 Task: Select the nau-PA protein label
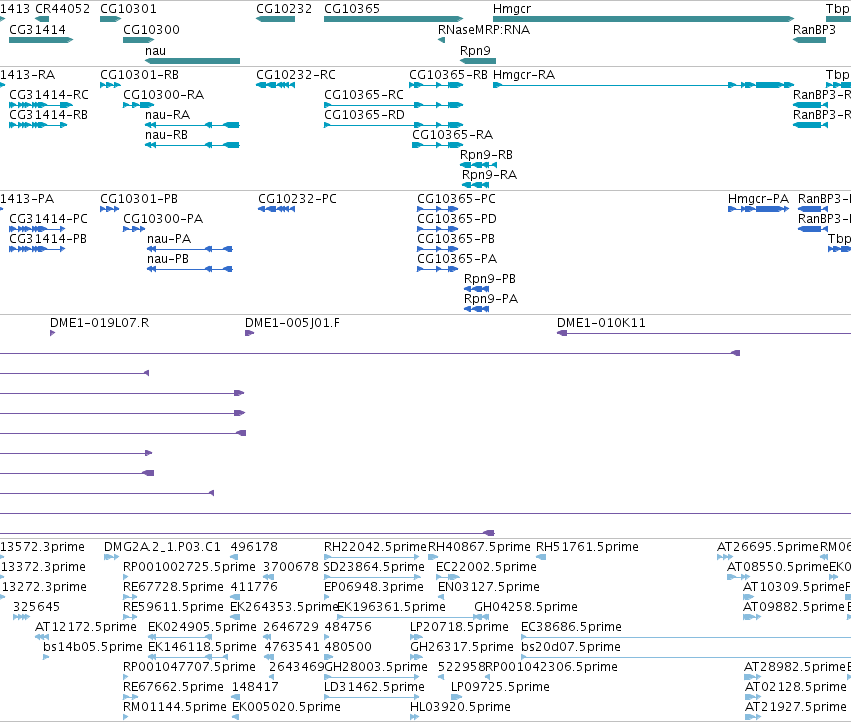coord(169,239)
